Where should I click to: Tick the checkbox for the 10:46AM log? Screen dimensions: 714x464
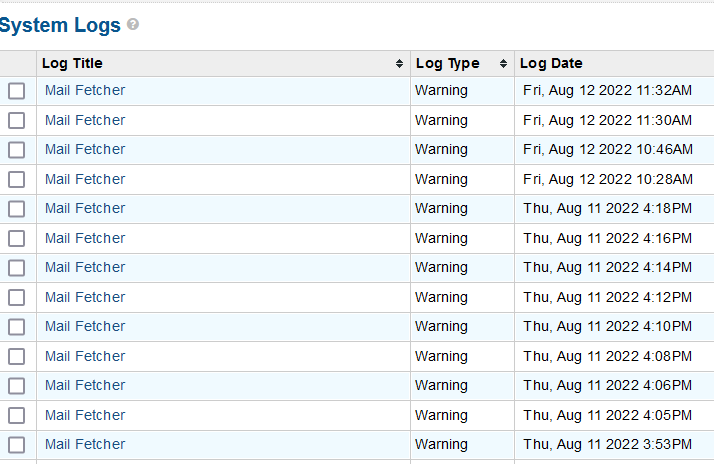pyautogui.click(x=17, y=150)
